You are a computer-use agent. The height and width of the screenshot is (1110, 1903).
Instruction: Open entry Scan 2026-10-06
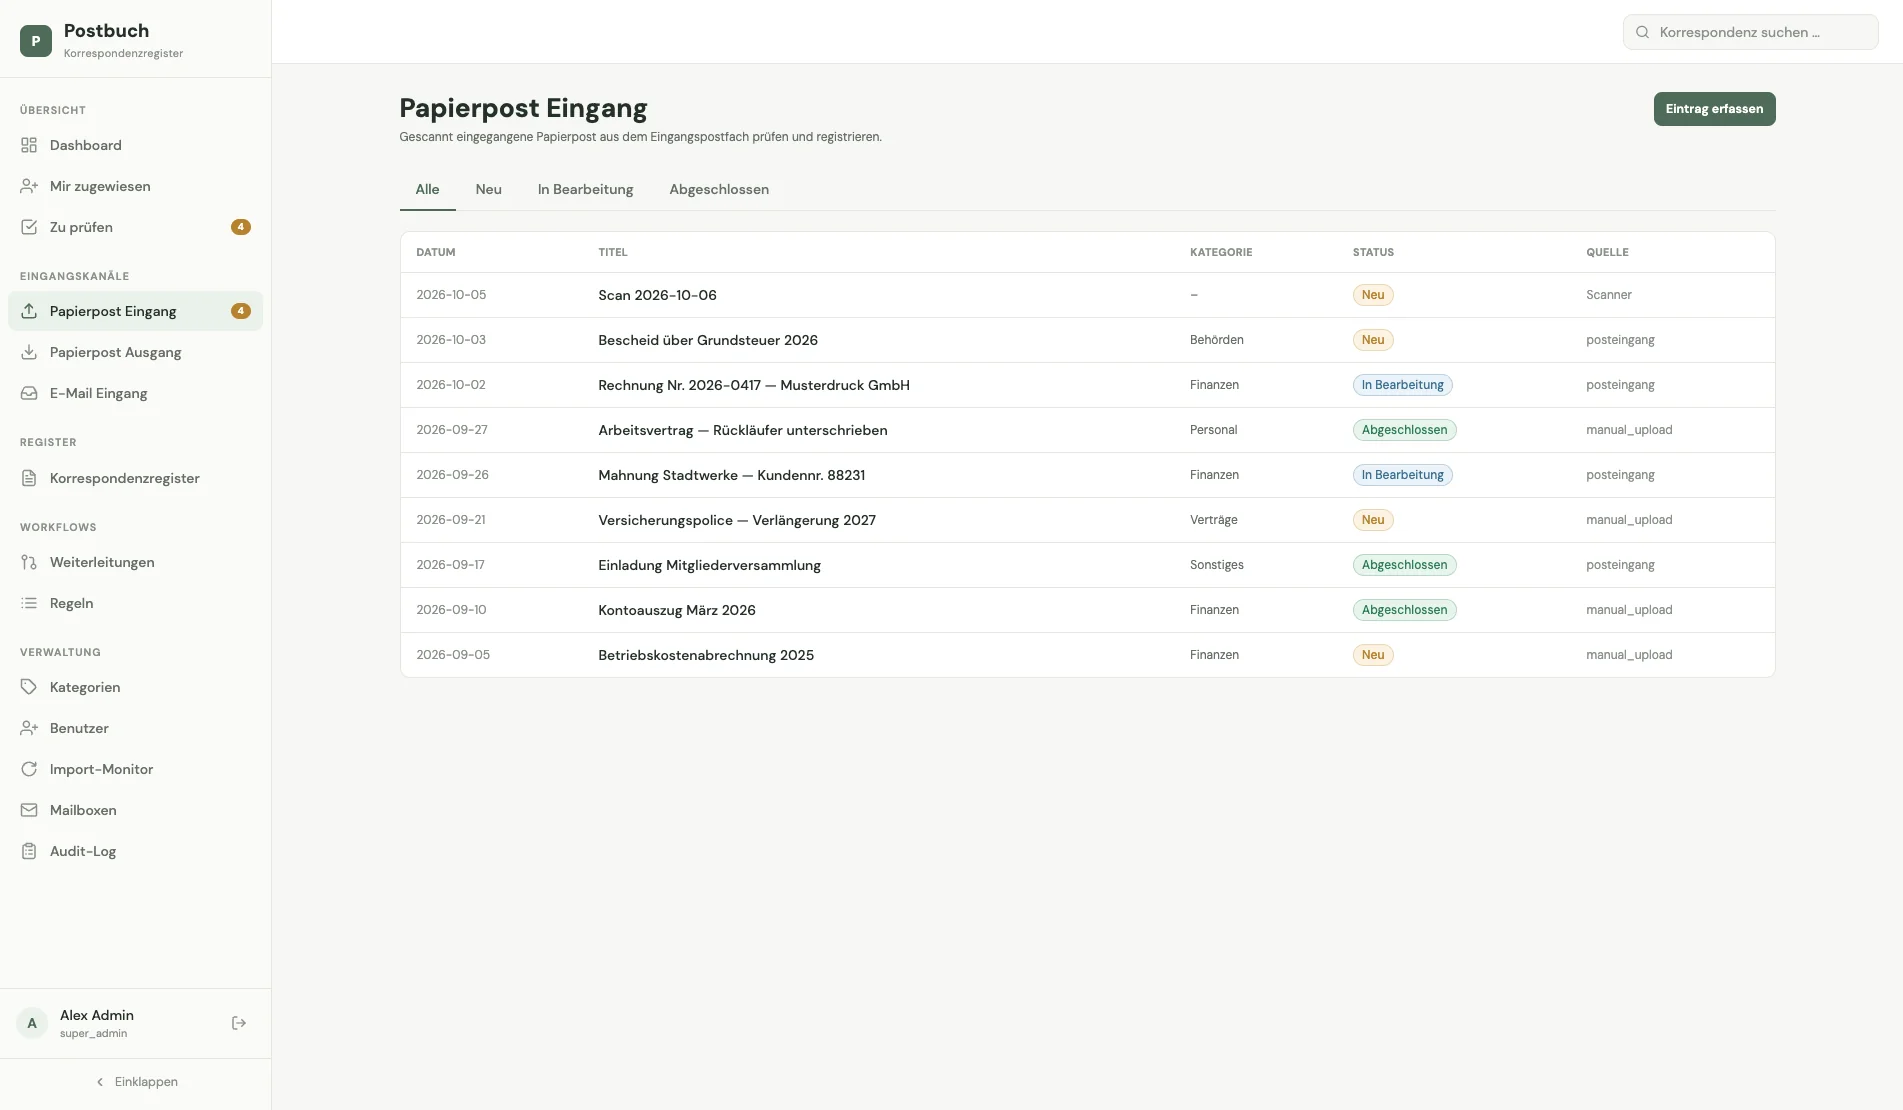click(1087, 295)
